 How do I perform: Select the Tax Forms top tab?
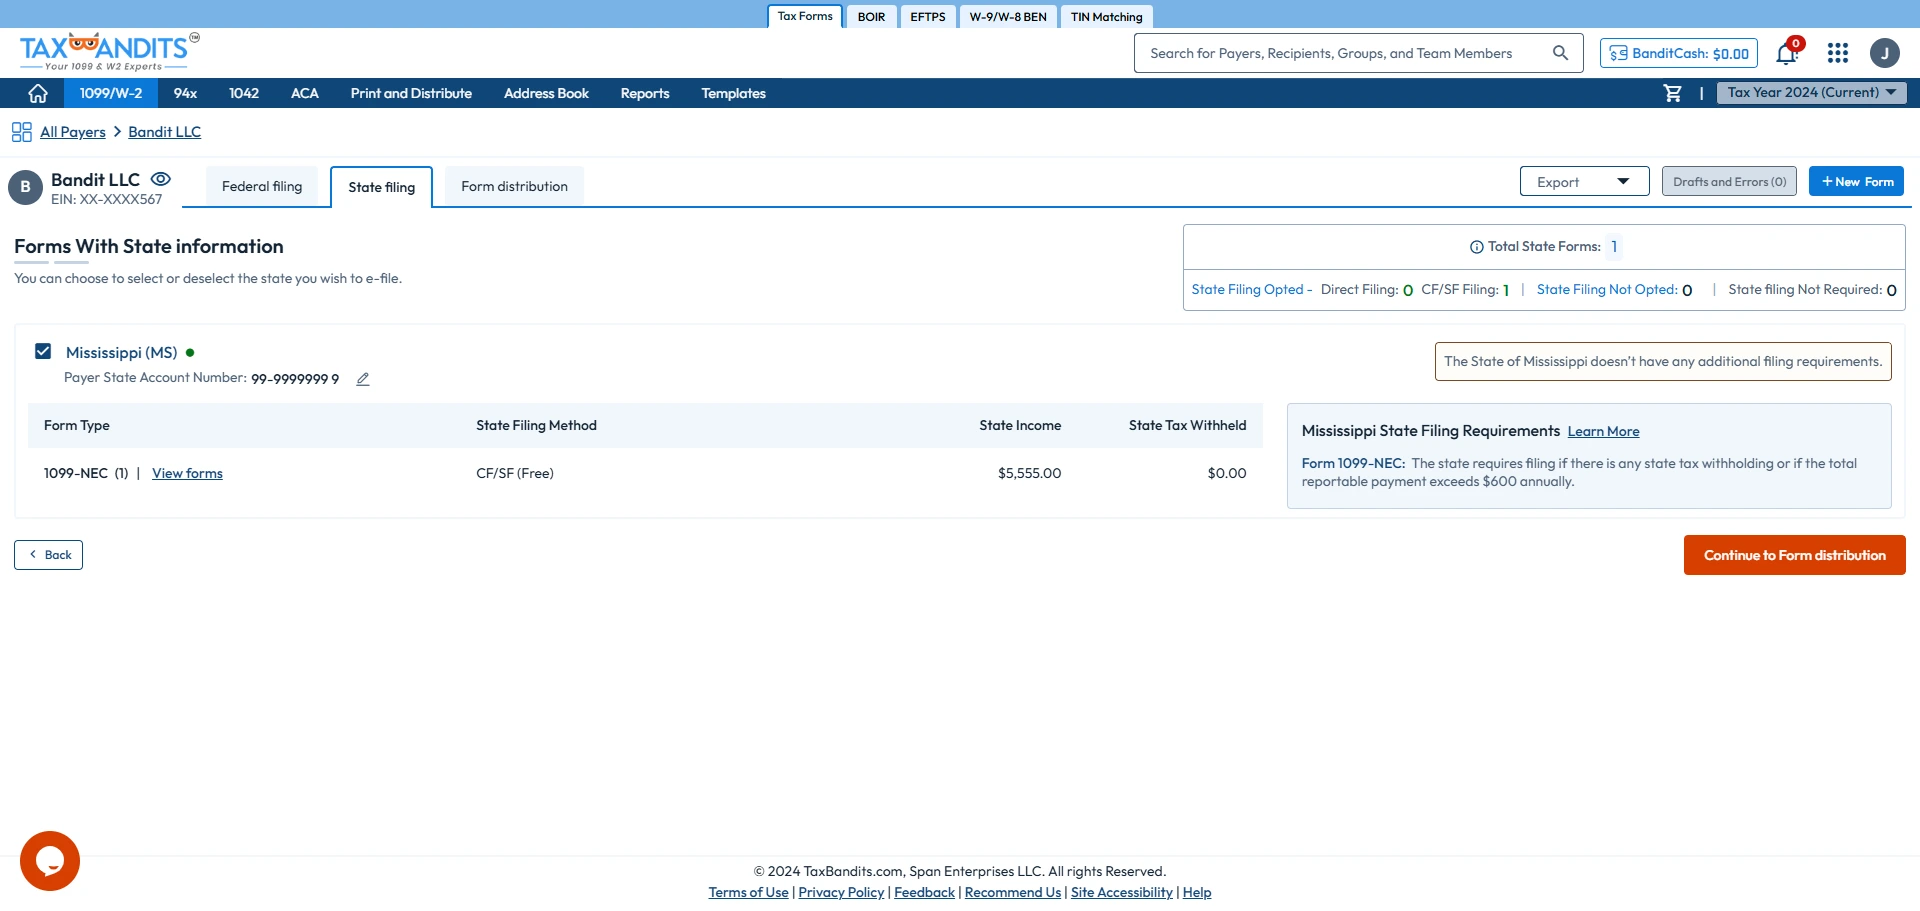805,16
